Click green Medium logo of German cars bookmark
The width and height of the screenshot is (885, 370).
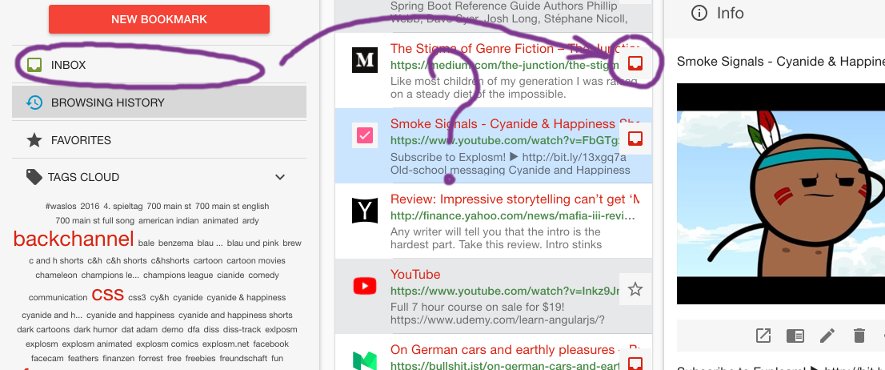[365, 360]
